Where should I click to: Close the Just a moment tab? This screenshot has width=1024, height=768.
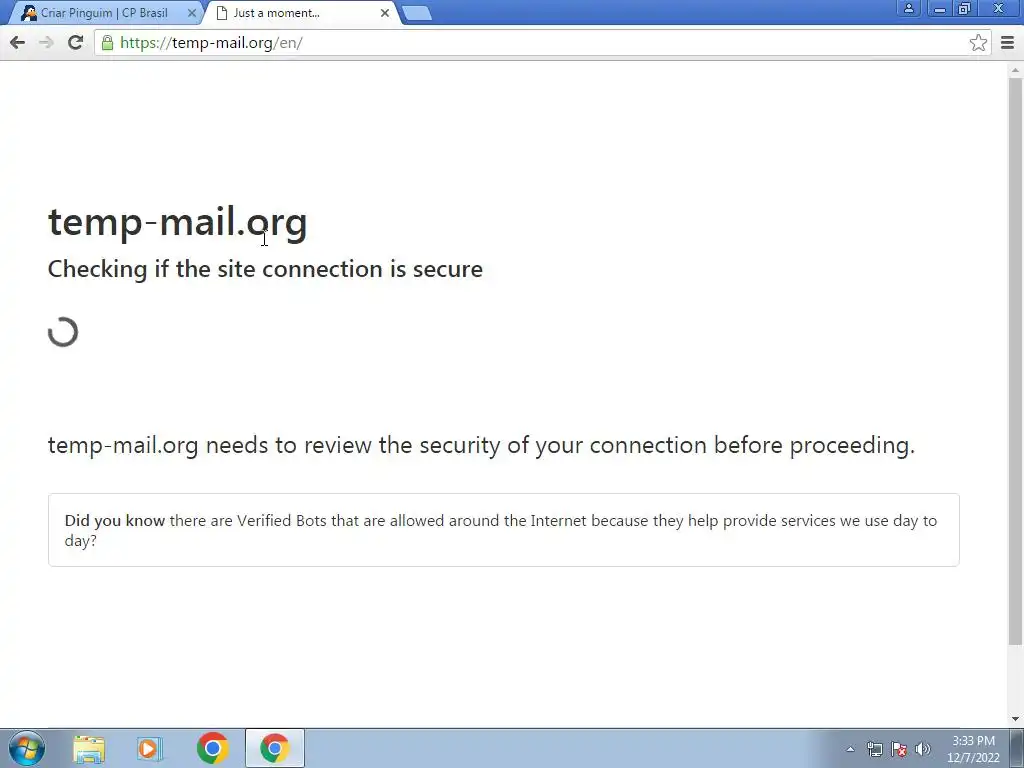coord(385,13)
